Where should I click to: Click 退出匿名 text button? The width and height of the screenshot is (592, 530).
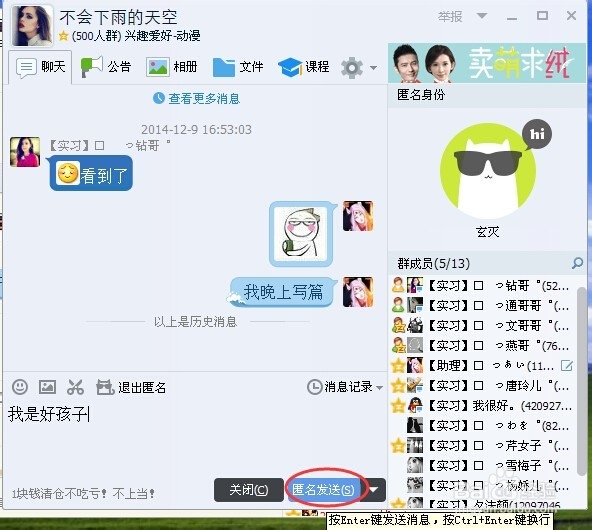142,387
